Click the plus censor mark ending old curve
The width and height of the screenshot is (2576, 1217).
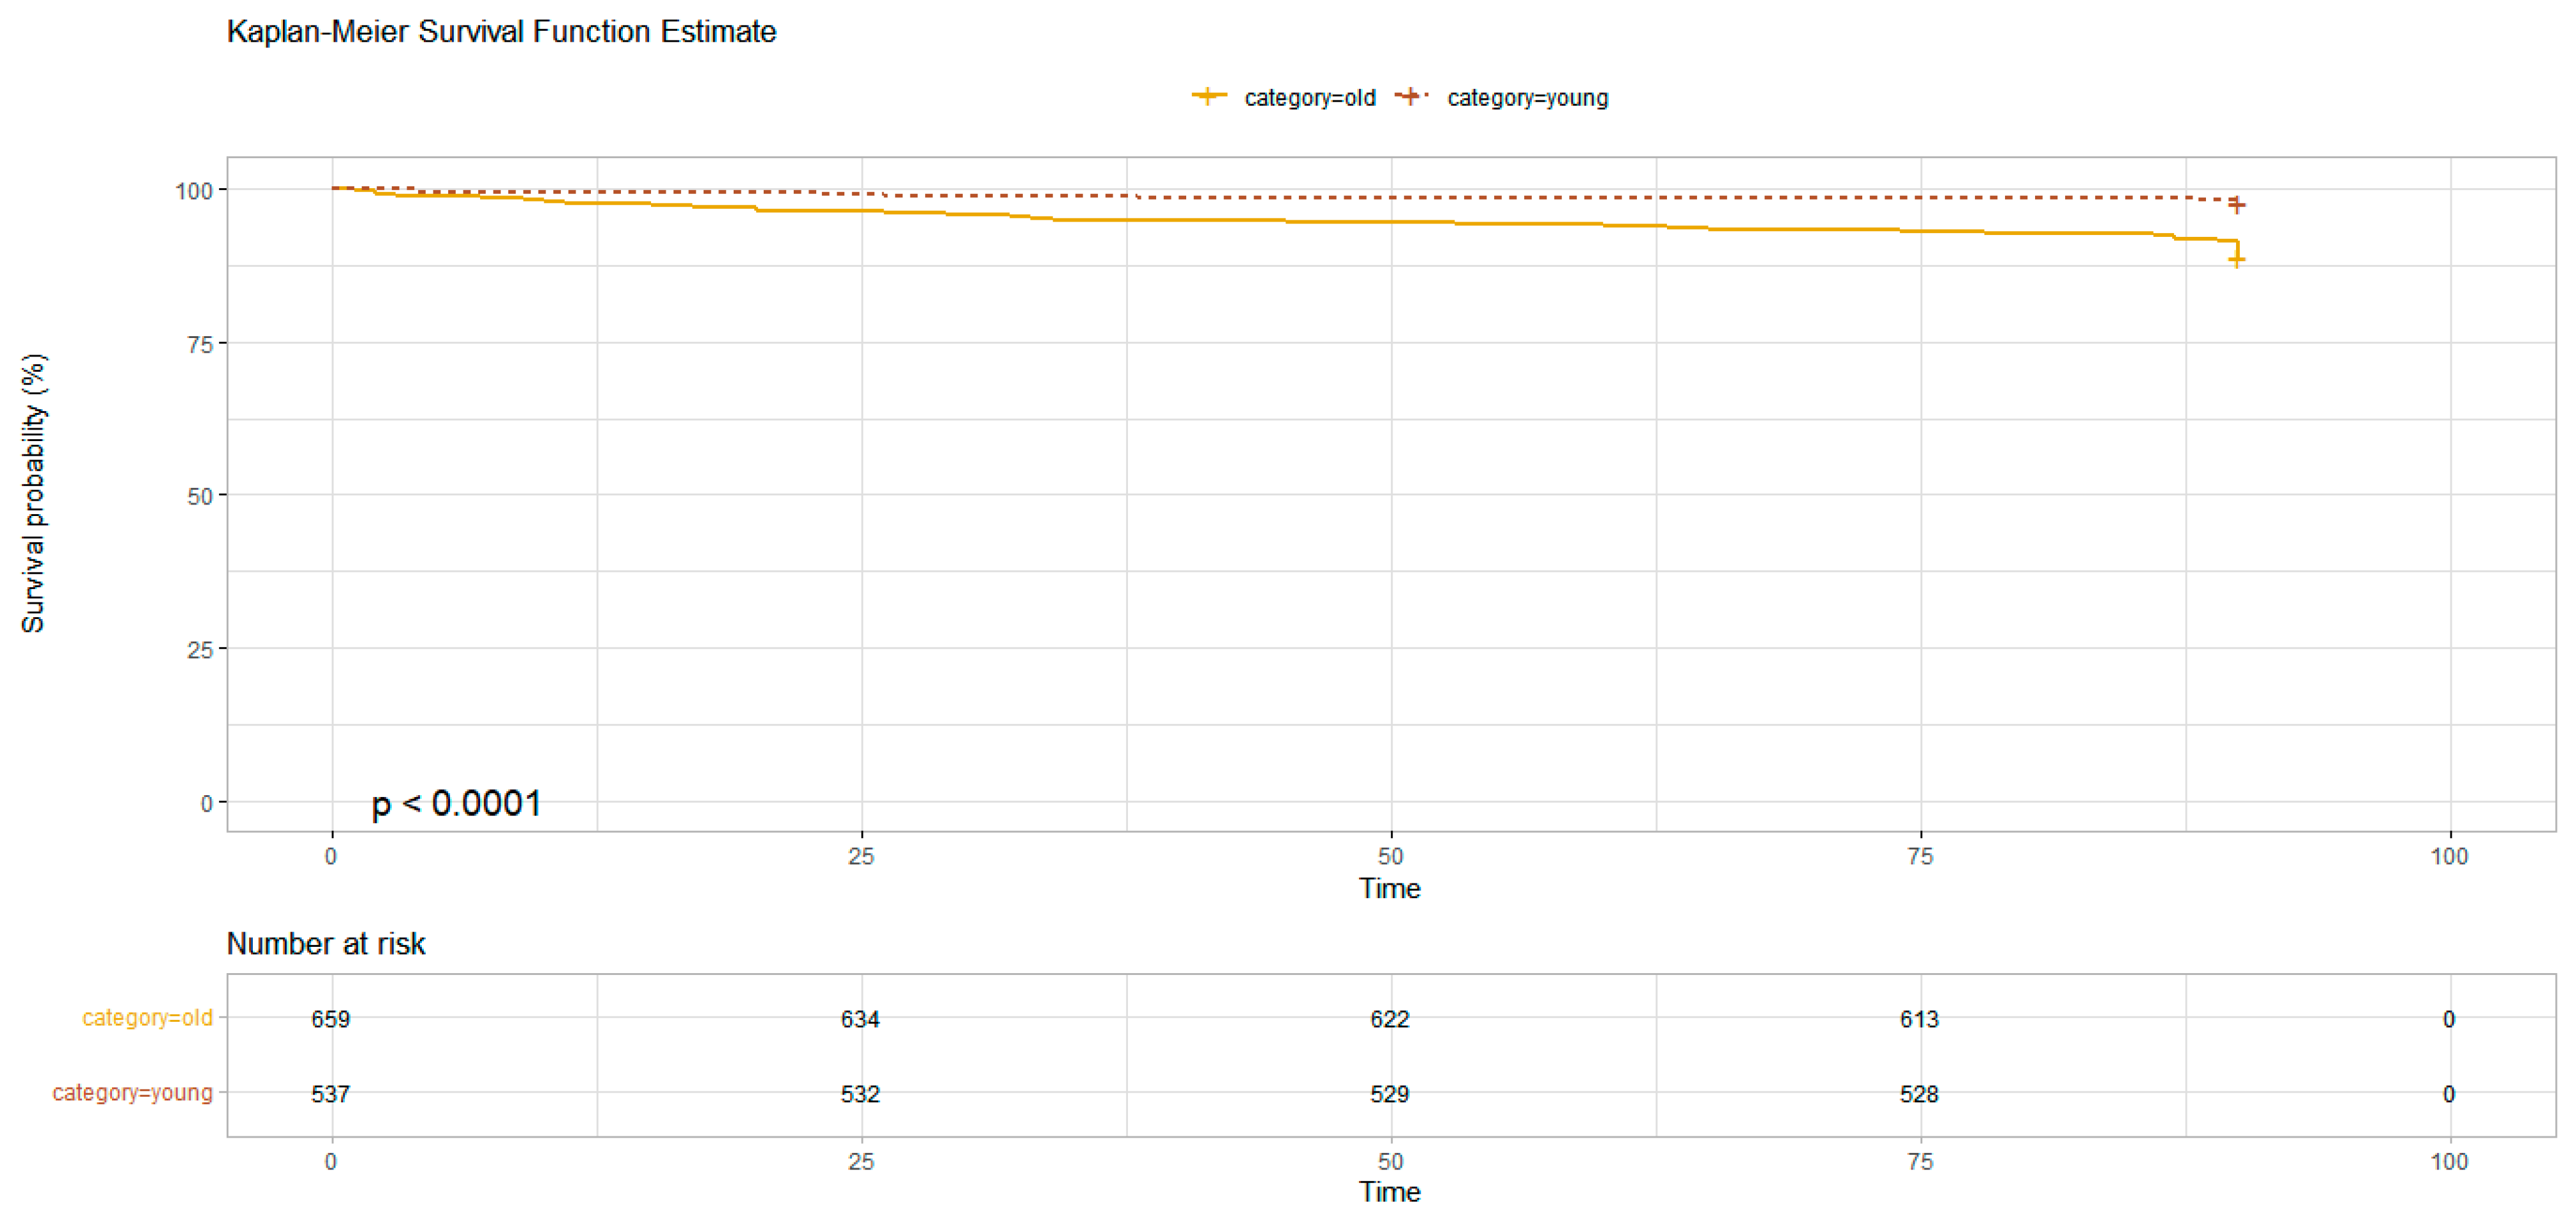pos(2237,260)
